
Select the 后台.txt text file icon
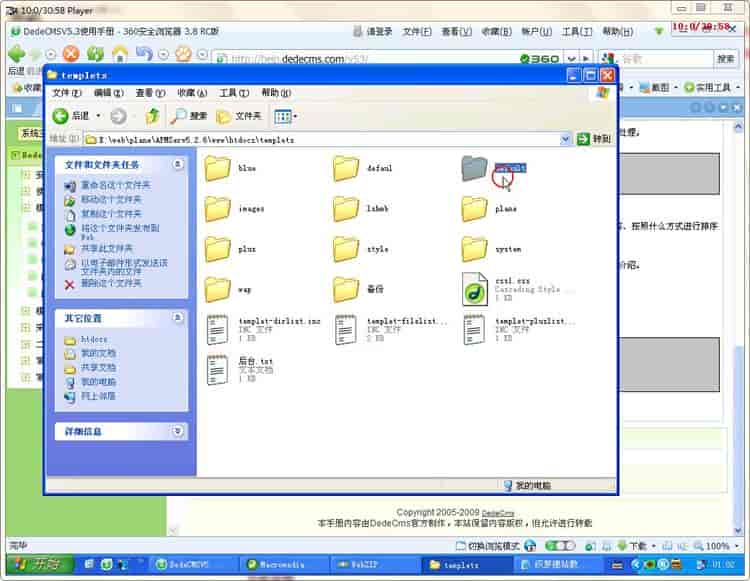point(218,370)
